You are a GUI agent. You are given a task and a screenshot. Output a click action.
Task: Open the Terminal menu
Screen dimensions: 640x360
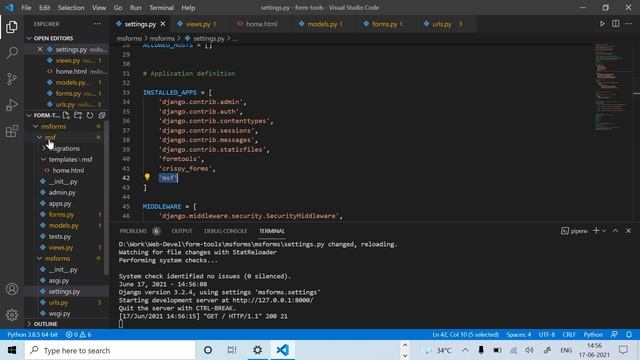tap(161, 8)
